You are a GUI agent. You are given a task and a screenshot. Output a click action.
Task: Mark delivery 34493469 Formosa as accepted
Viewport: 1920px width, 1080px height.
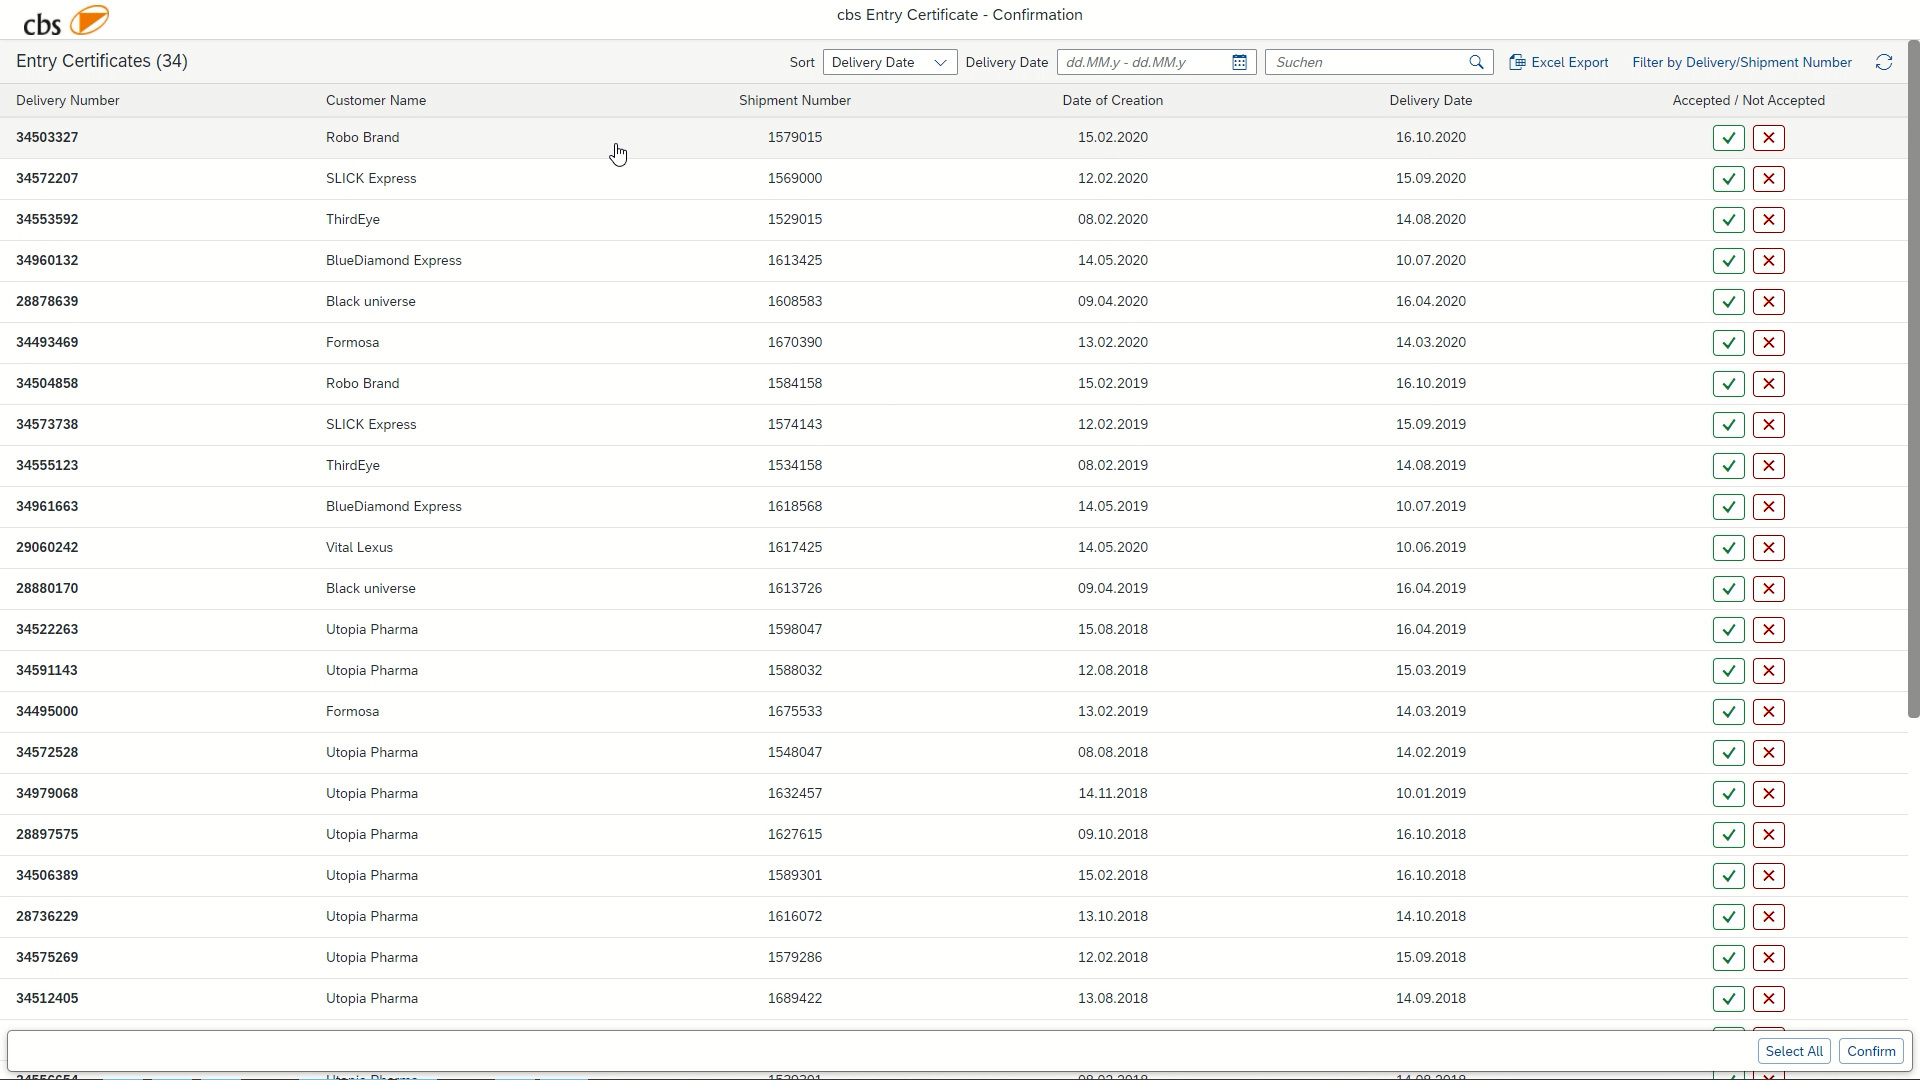(1728, 343)
